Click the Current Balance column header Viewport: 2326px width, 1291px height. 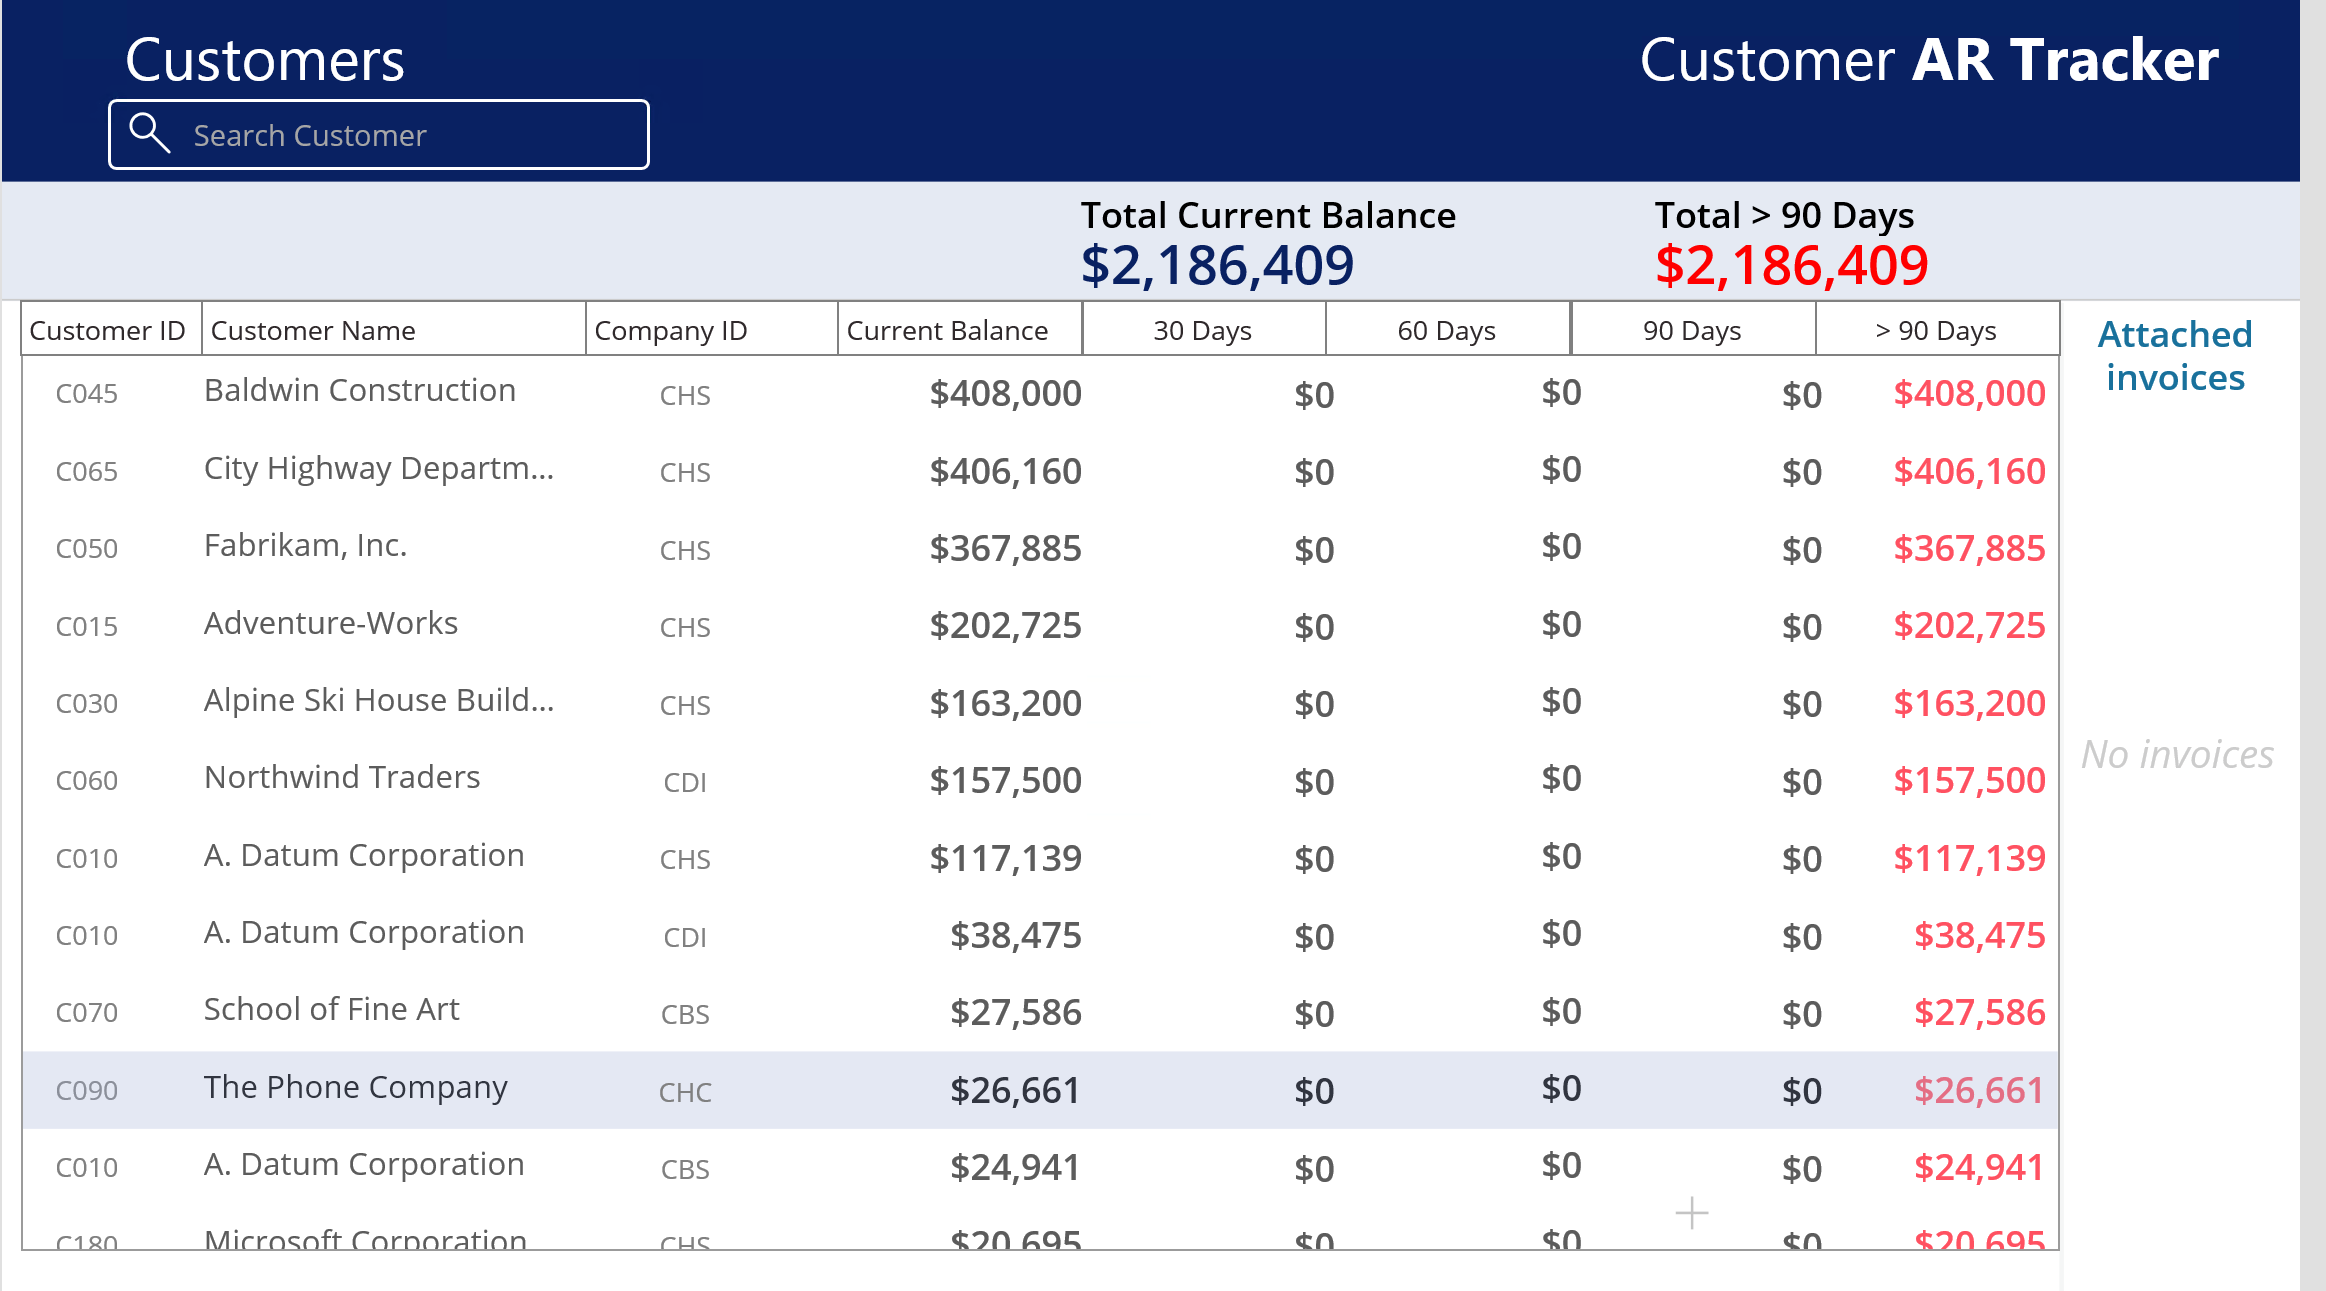pyautogui.click(x=947, y=330)
